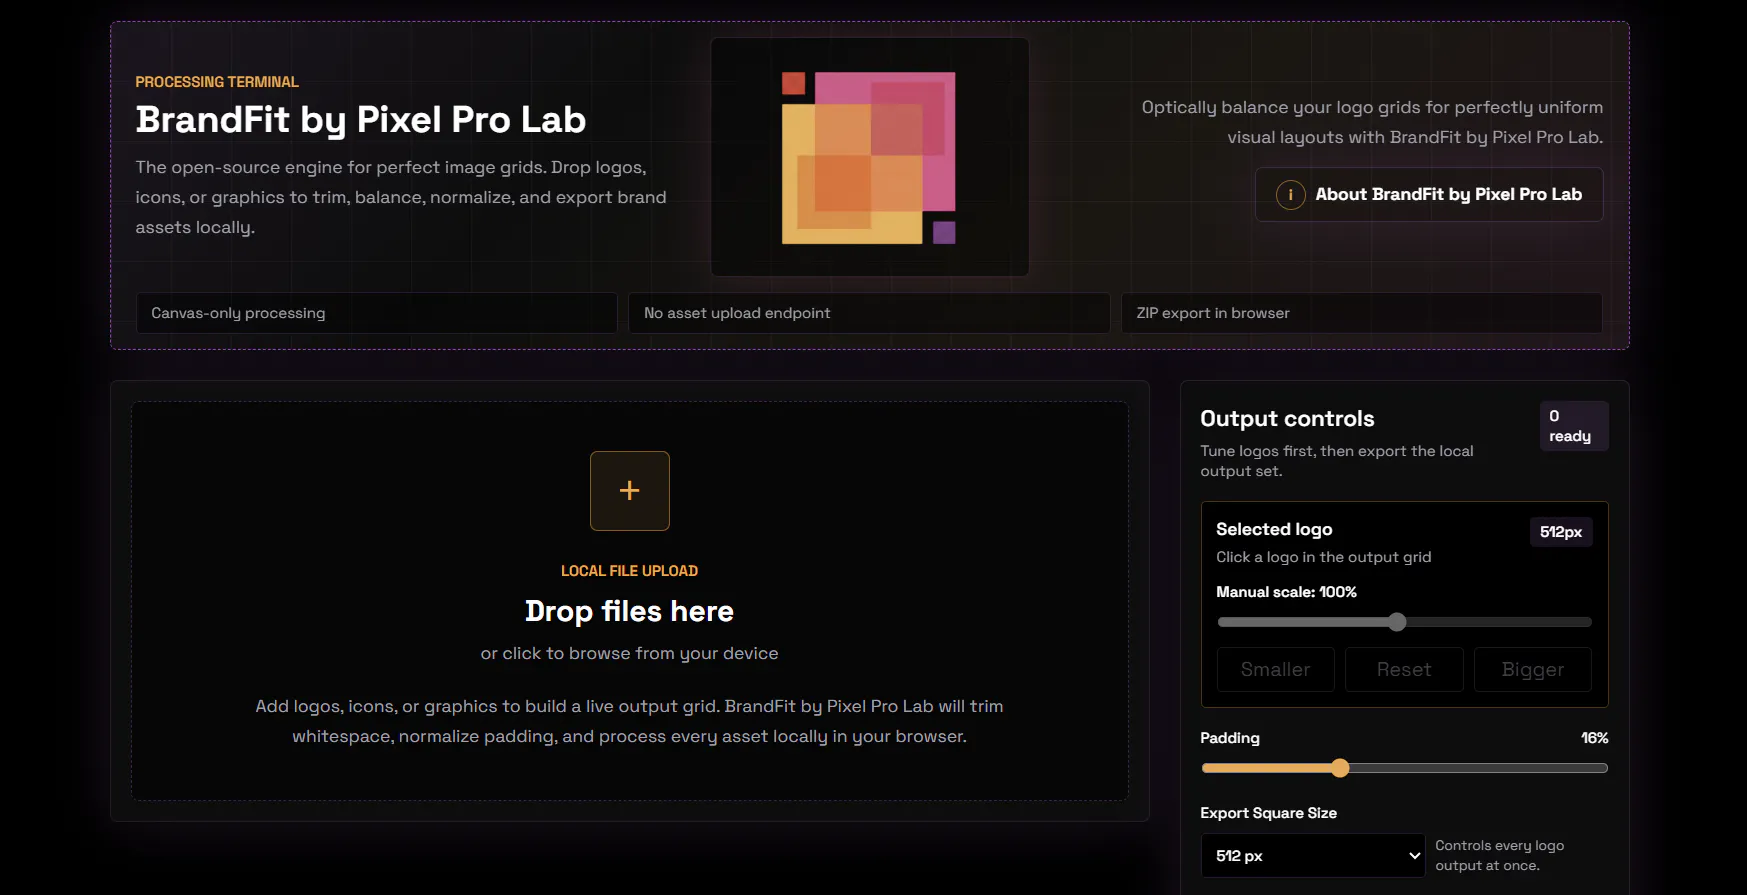Click the Smaller scale button
1747x895 pixels.
(x=1275, y=670)
